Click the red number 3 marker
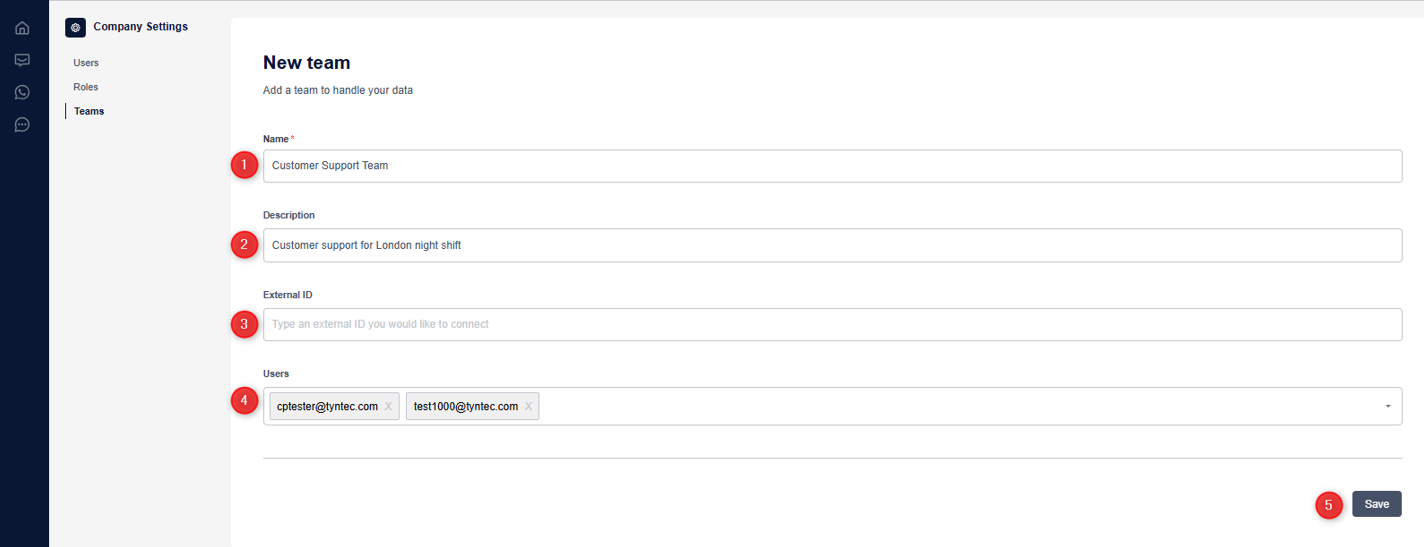Viewport: 1424px width, 547px height. point(244,324)
